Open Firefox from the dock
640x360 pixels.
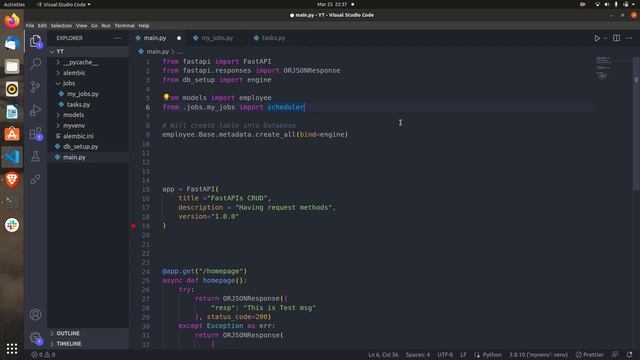(x=12, y=20)
